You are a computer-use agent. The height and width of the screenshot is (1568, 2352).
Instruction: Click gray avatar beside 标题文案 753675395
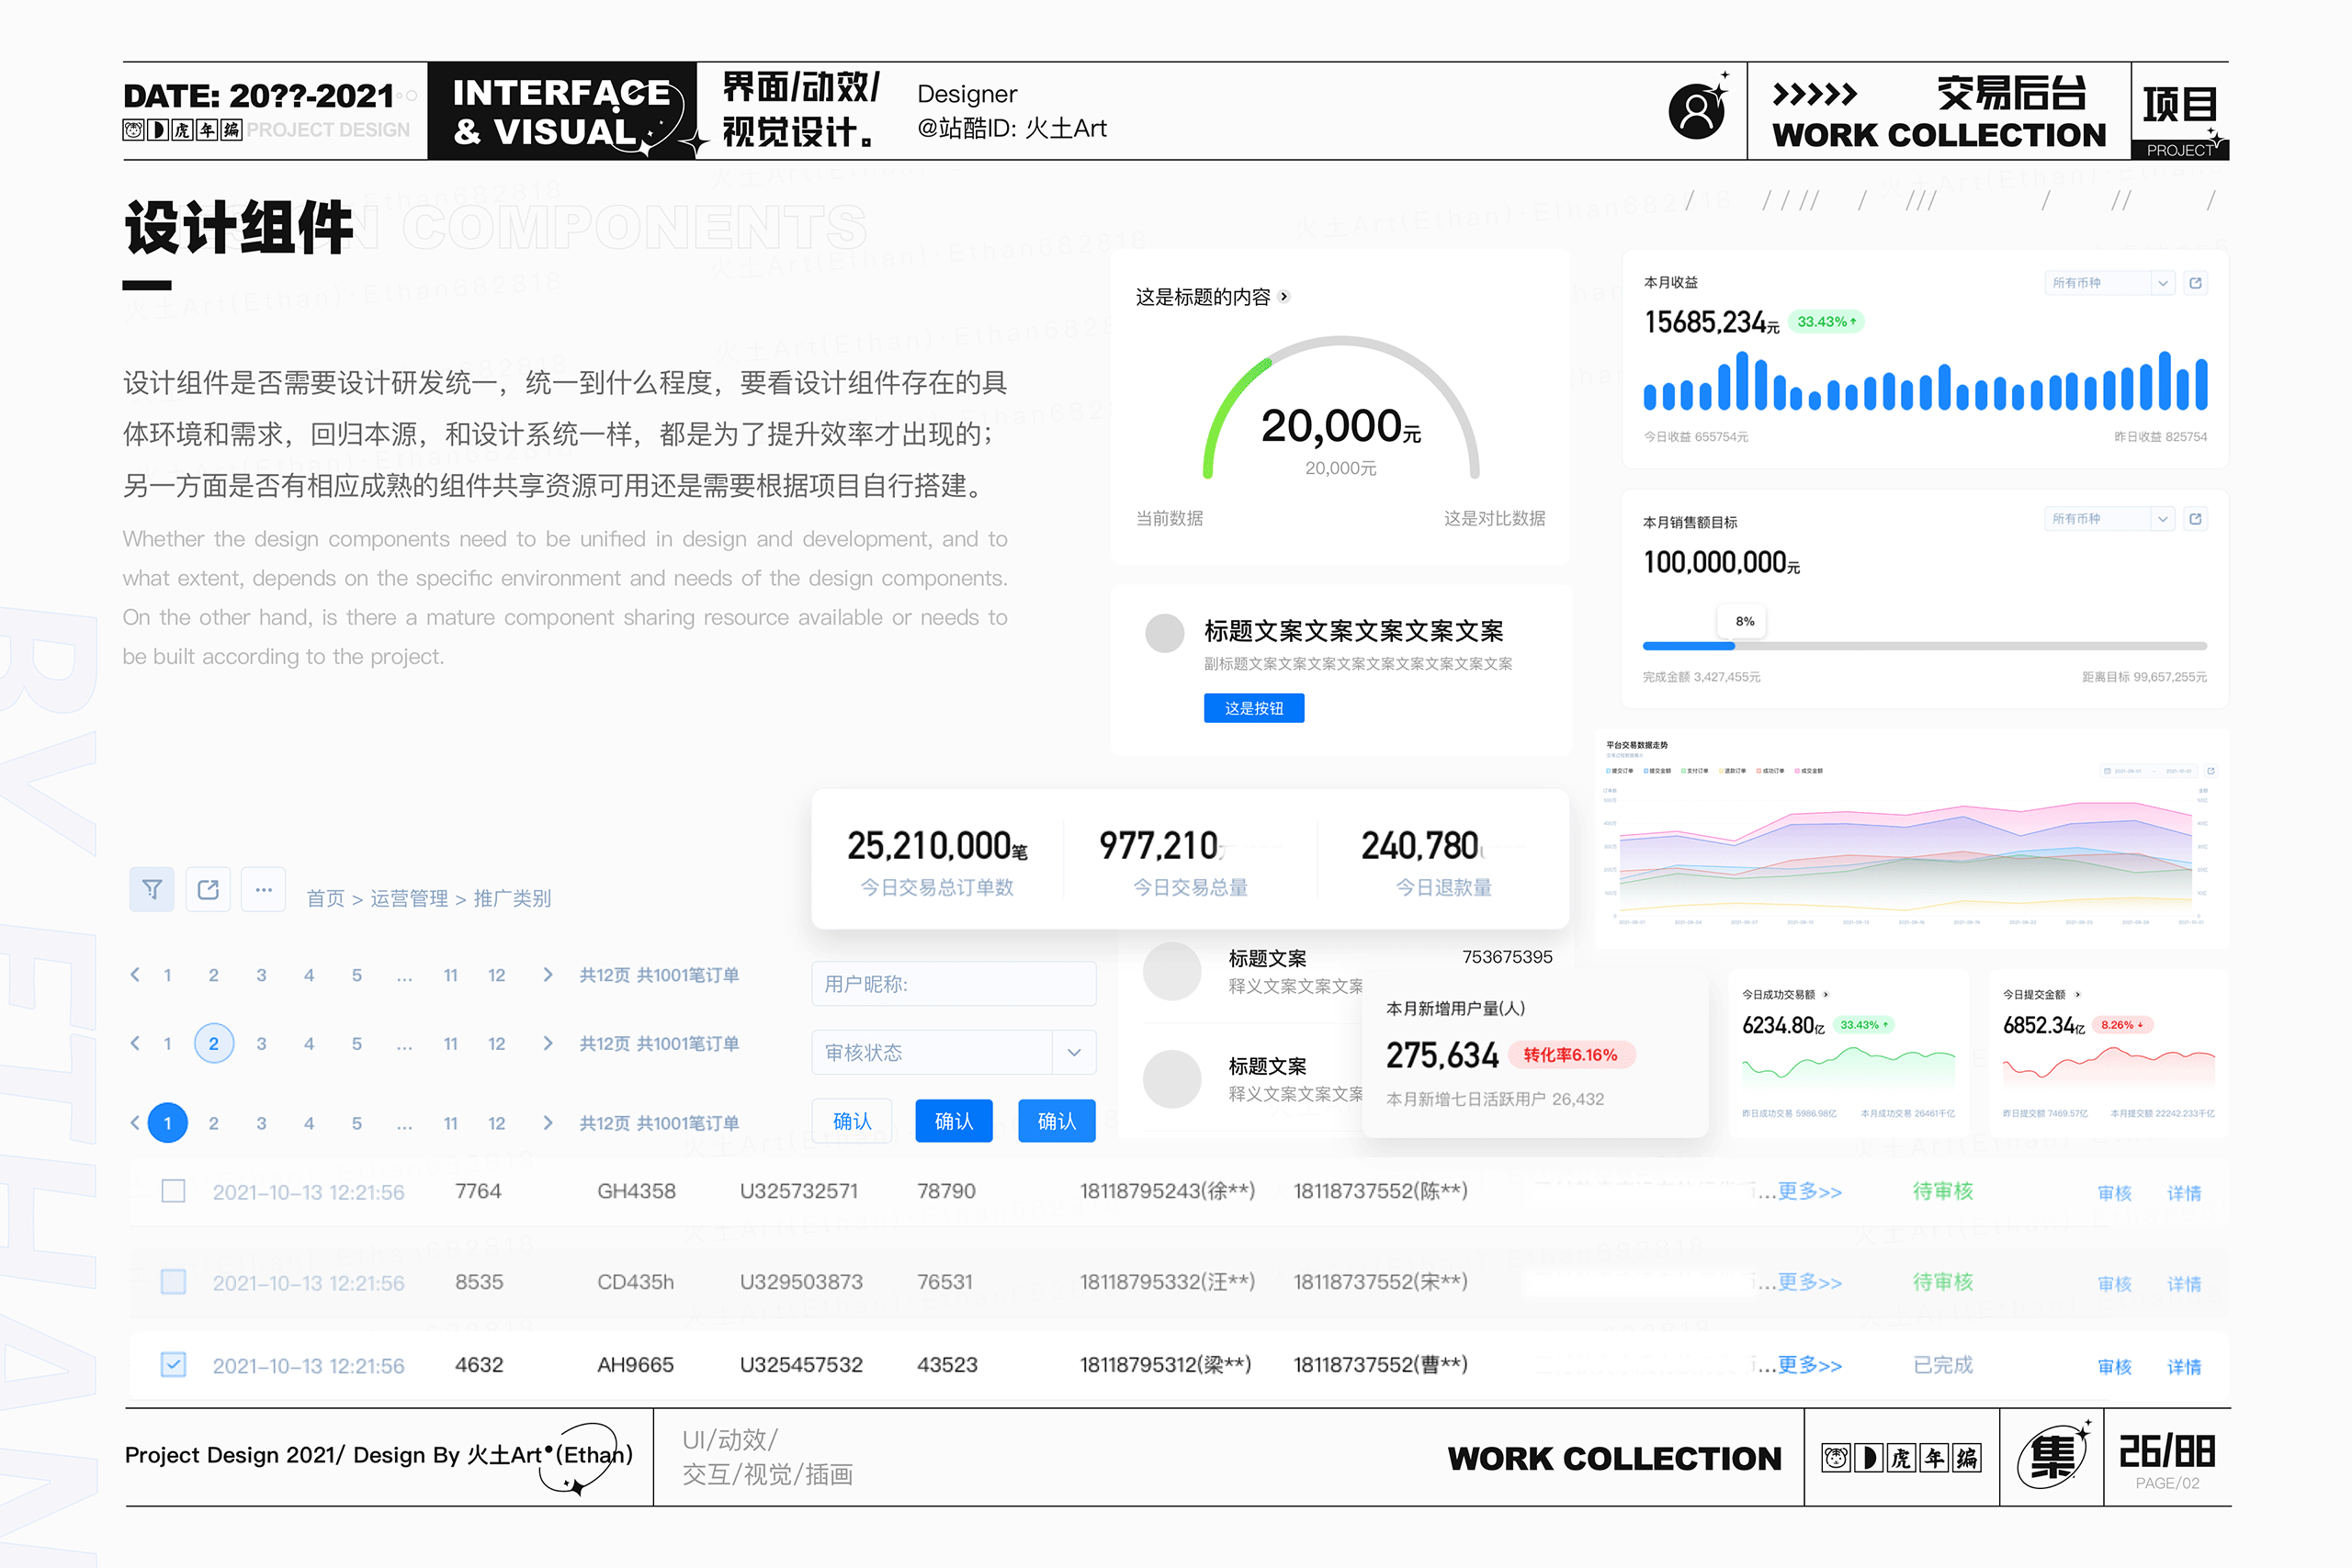[1172, 971]
